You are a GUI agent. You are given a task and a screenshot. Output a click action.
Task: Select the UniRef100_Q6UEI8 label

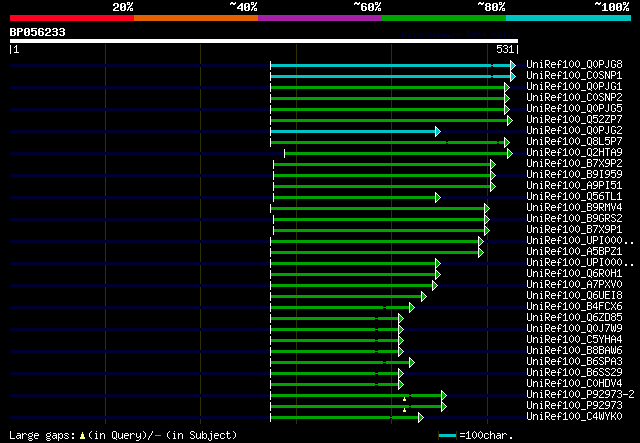coord(574,296)
